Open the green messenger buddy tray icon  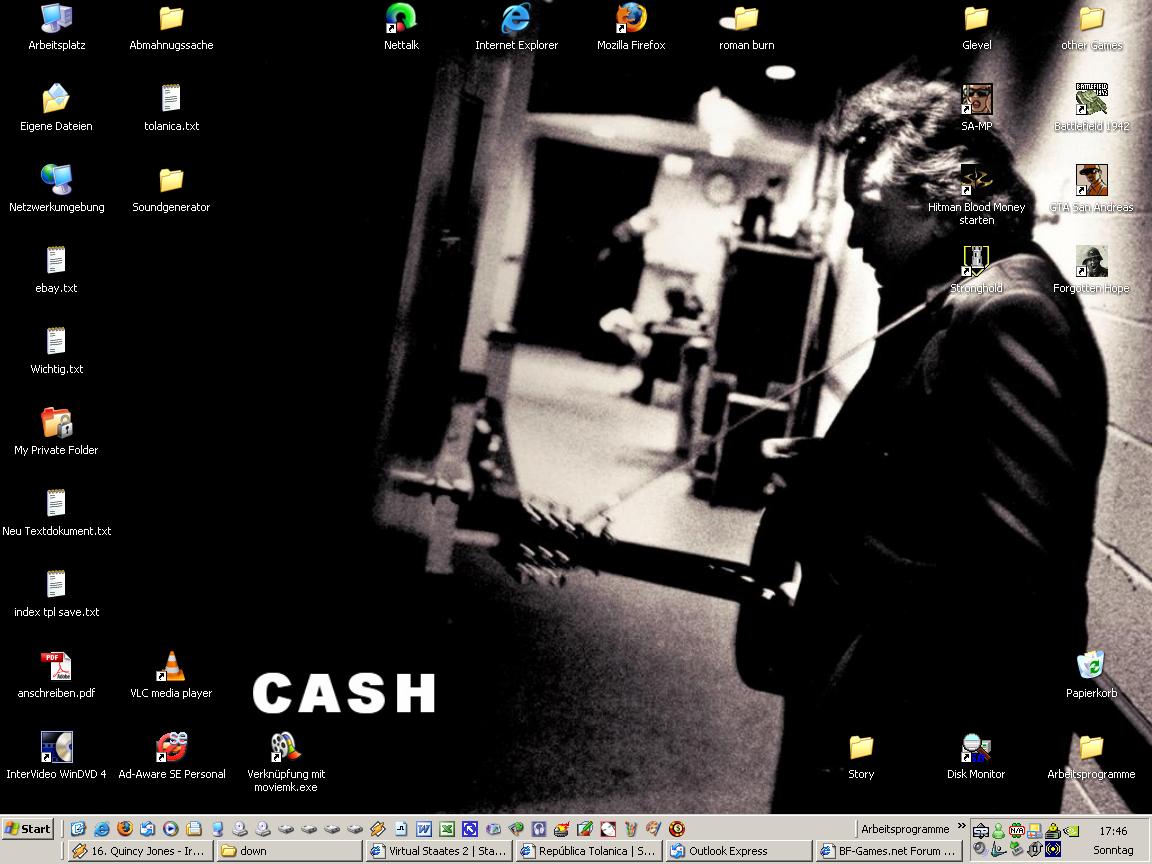click(x=998, y=831)
